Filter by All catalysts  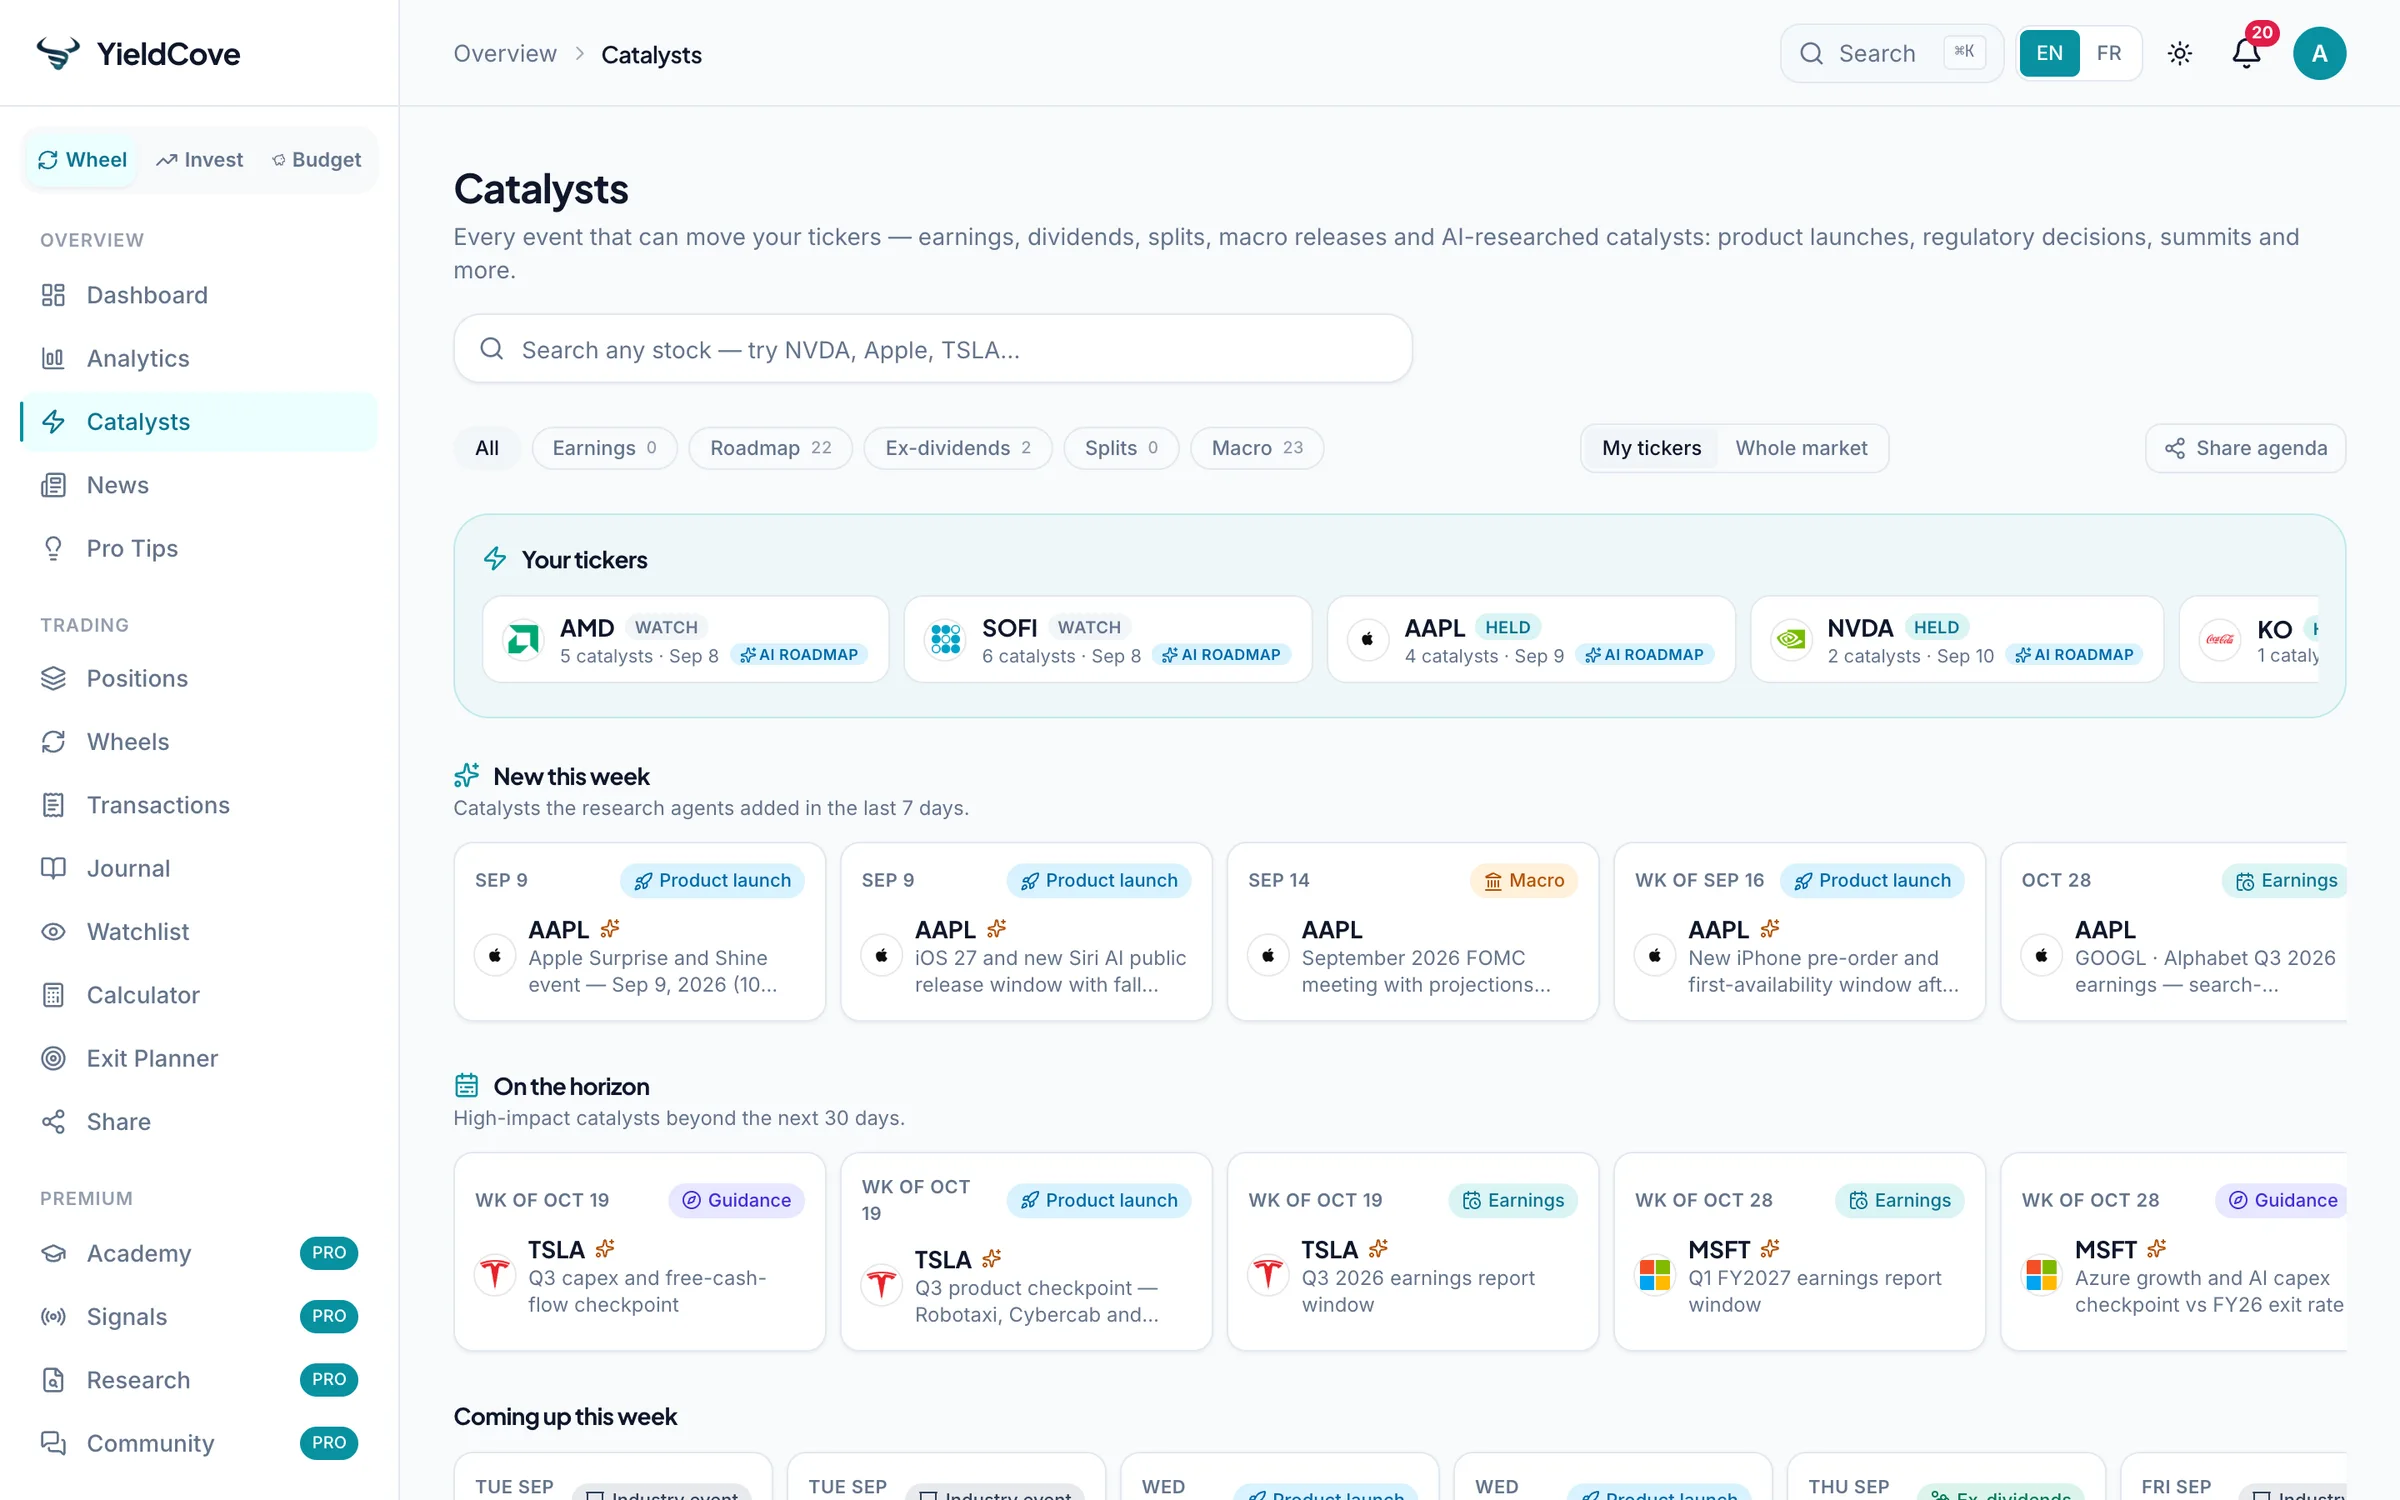[x=487, y=448]
